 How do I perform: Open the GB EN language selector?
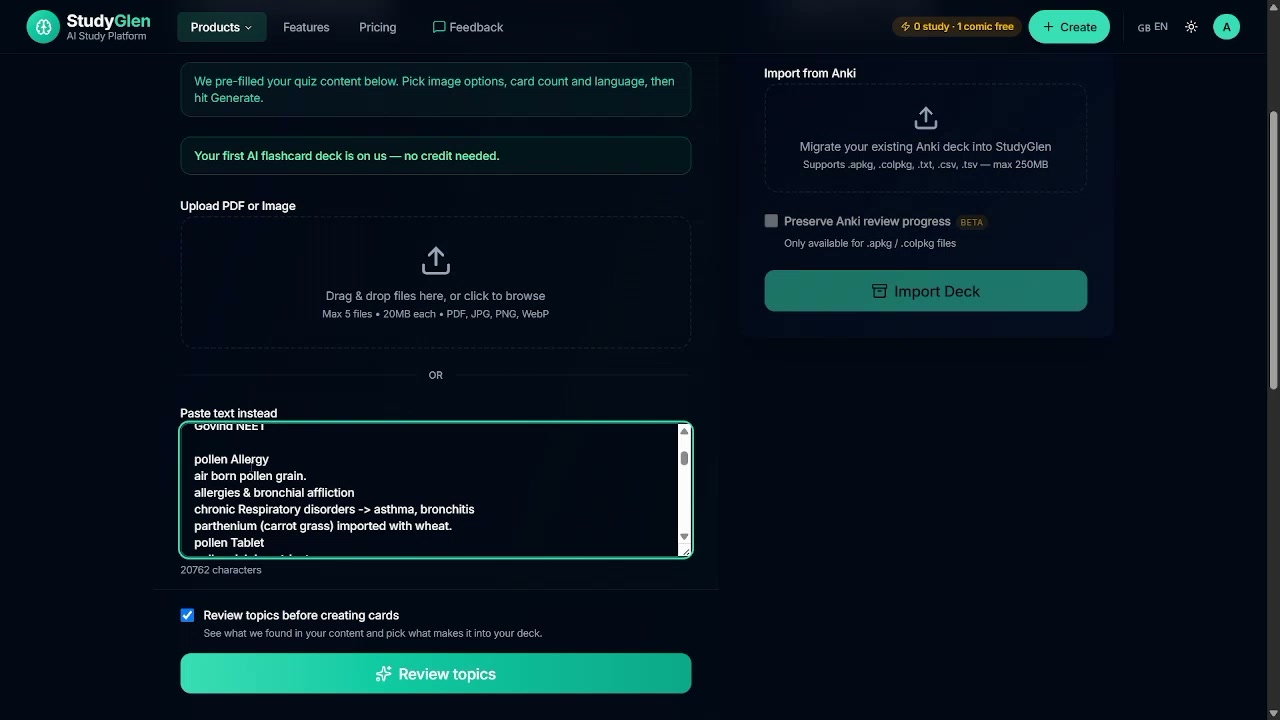click(1152, 27)
